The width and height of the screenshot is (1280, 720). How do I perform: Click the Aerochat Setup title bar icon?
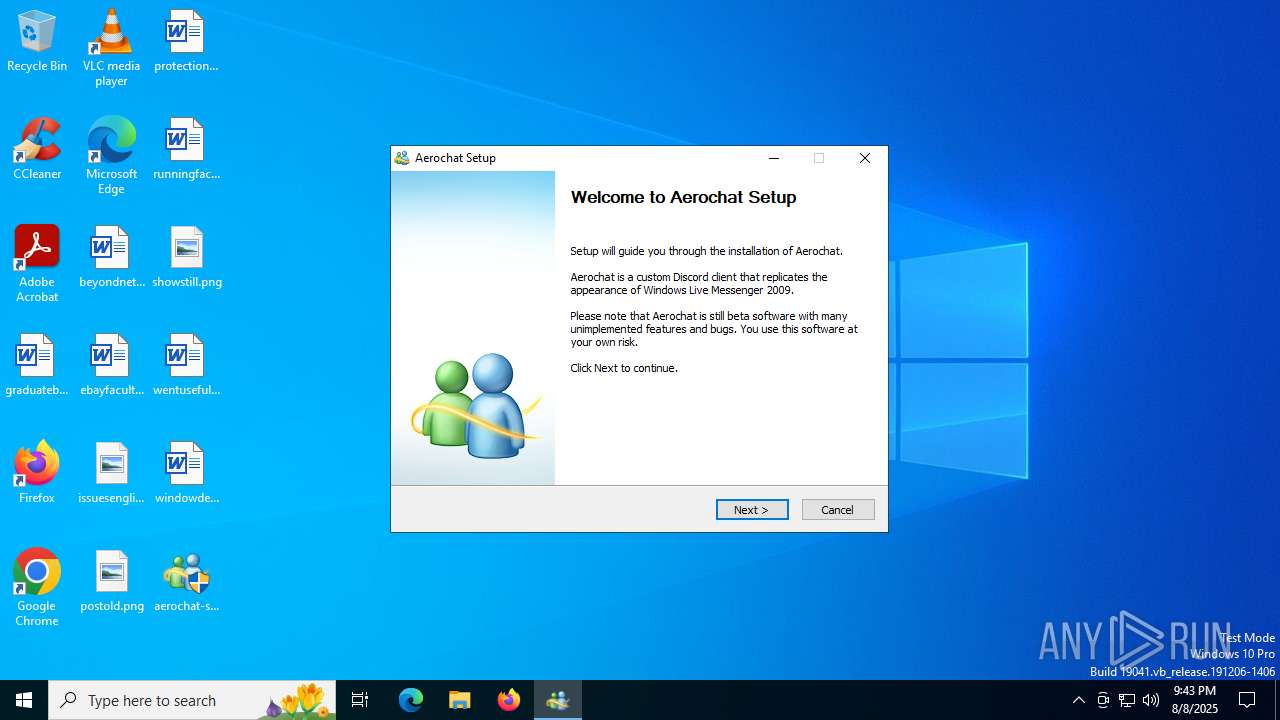(x=402, y=158)
